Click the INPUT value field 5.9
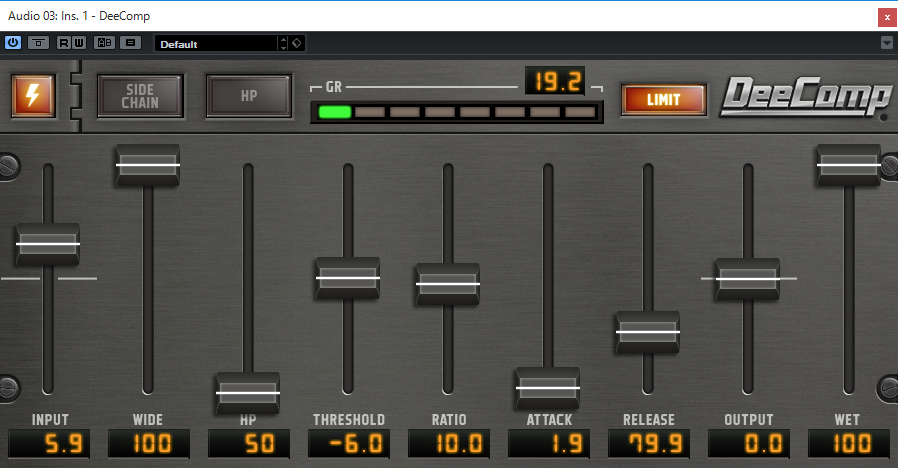Image resolution: width=898 pixels, height=468 pixels. (49, 443)
